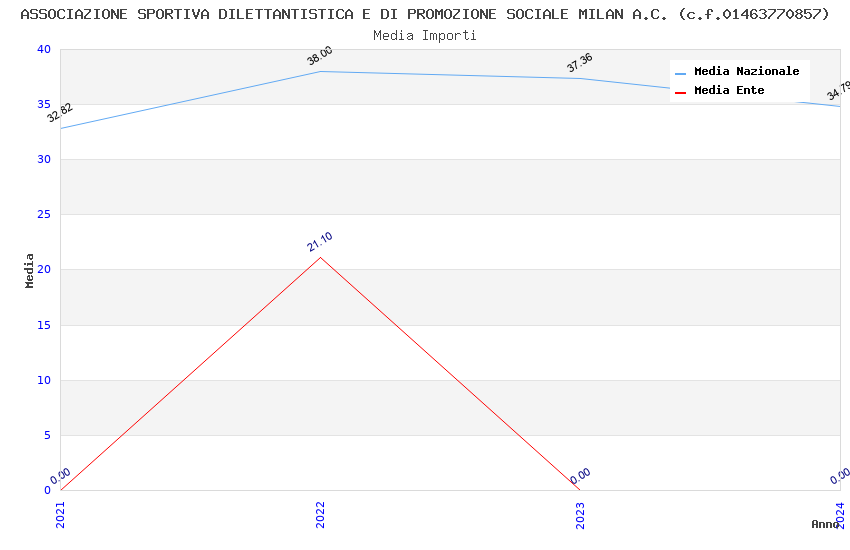Click the blue Media Nazionale legend swatch
This screenshot has width=850, height=550.
tap(681, 73)
